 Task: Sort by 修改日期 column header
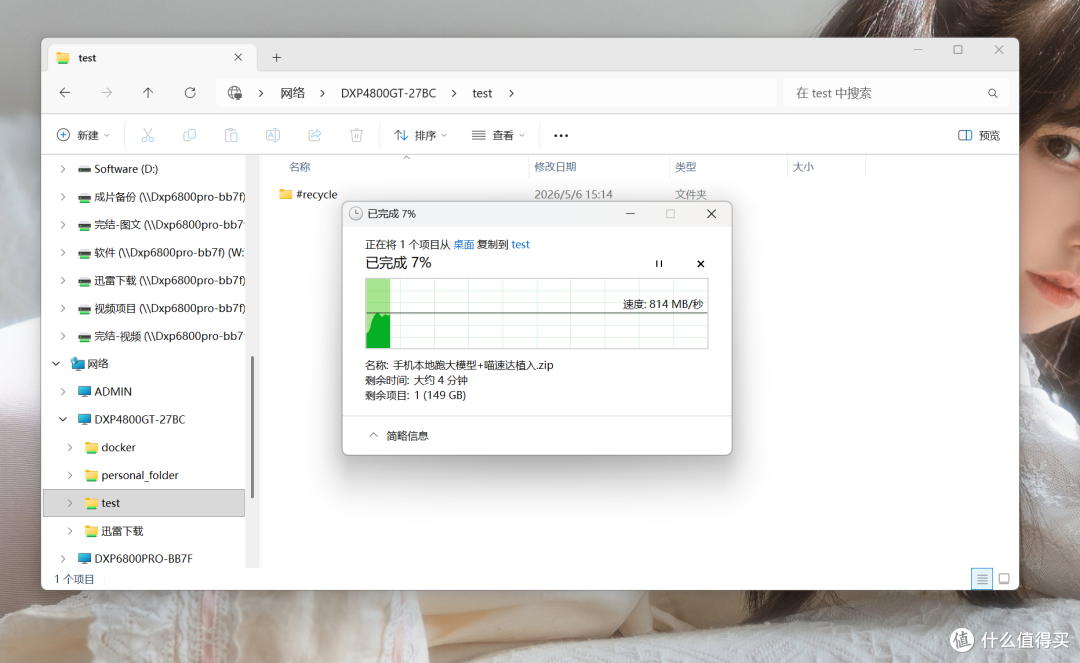click(555, 167)
